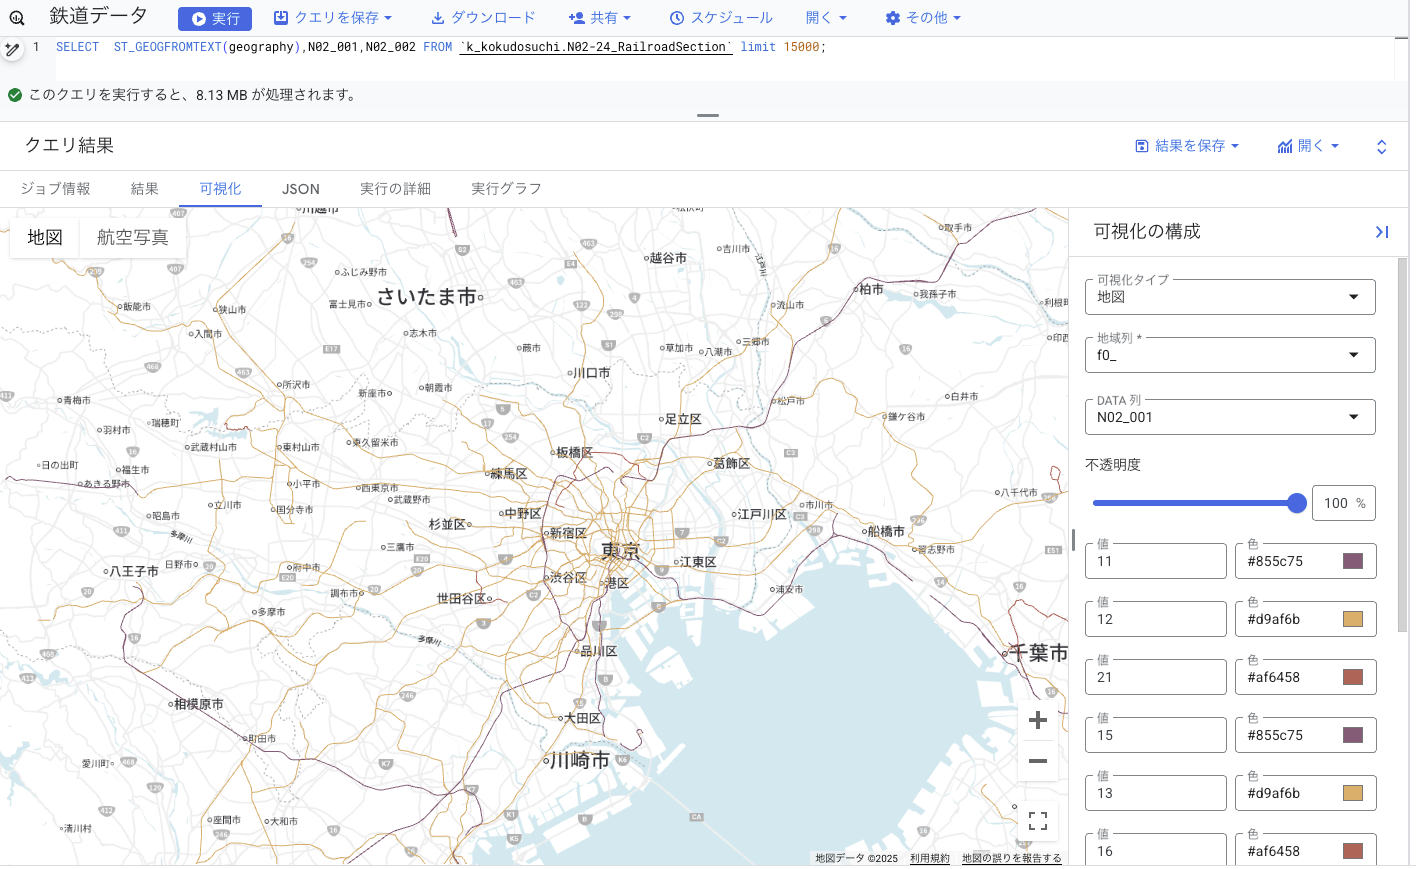Click the スケジュール schedule button

(721, 18)
